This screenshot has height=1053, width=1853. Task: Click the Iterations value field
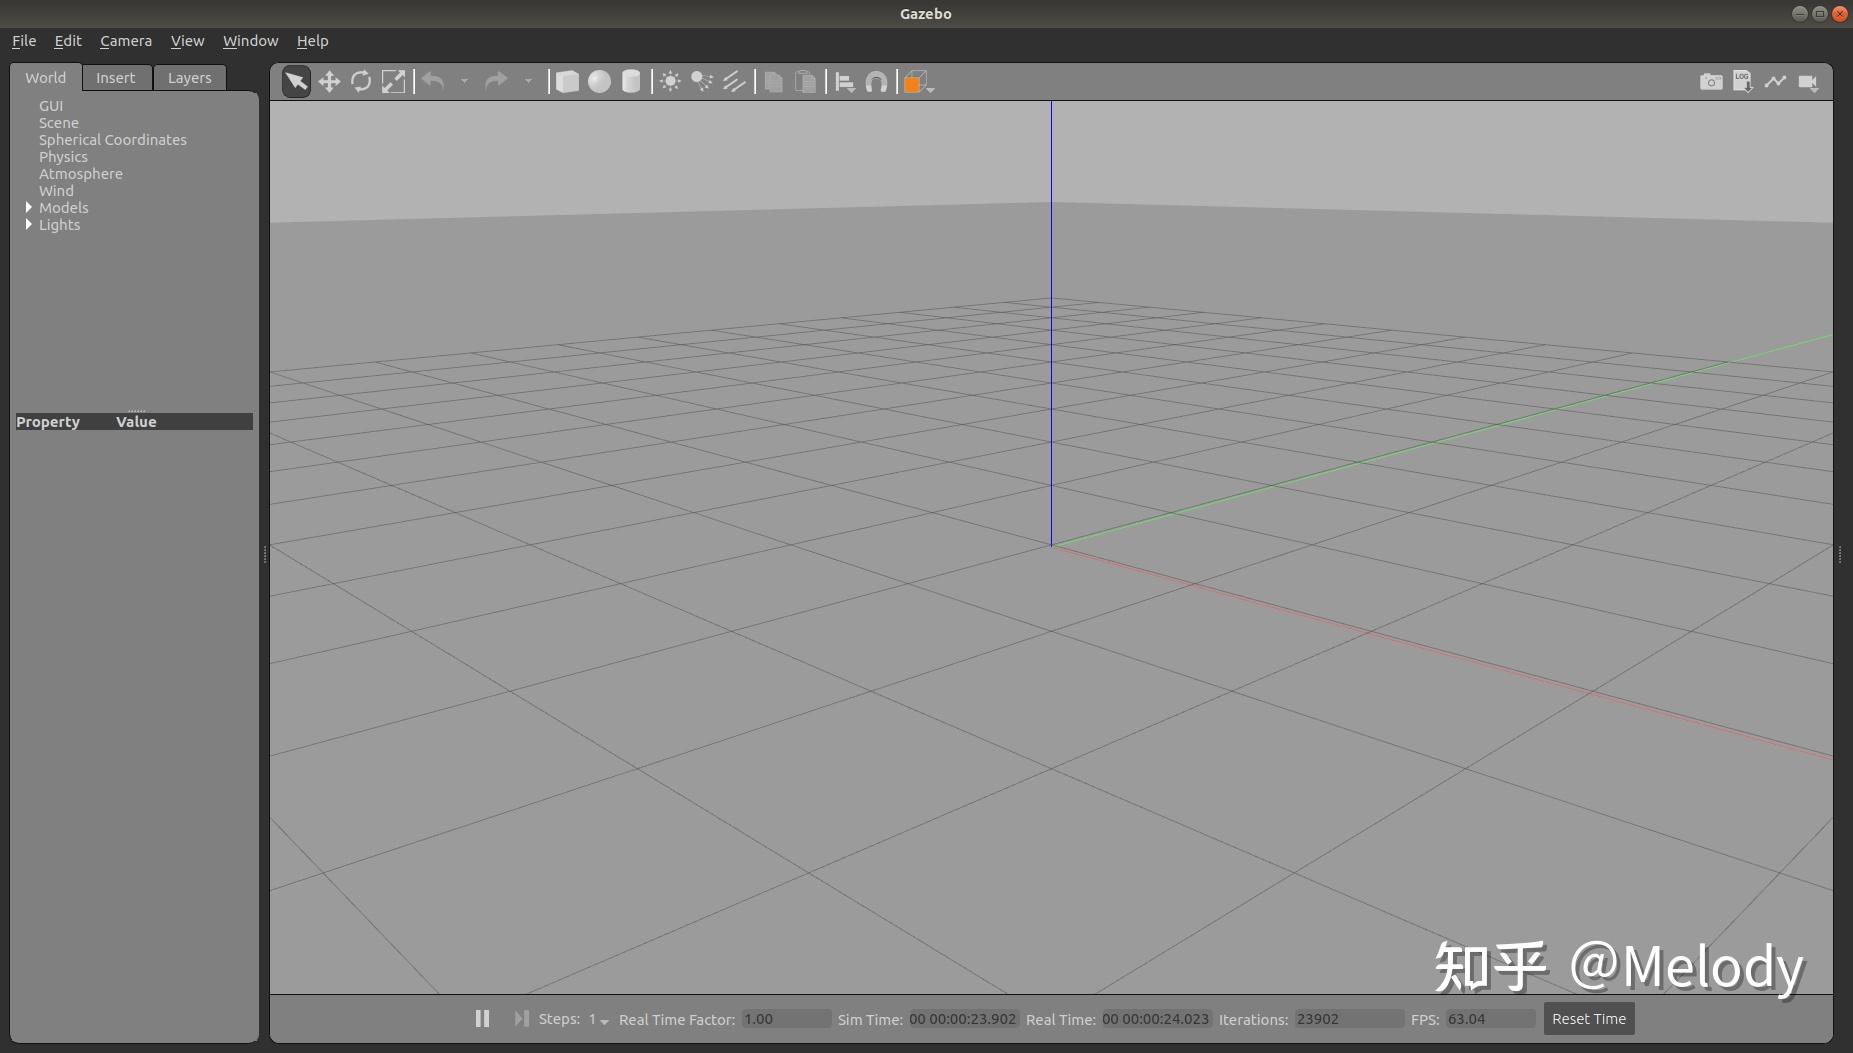pyautogui.click(x=1349, y=1019)
